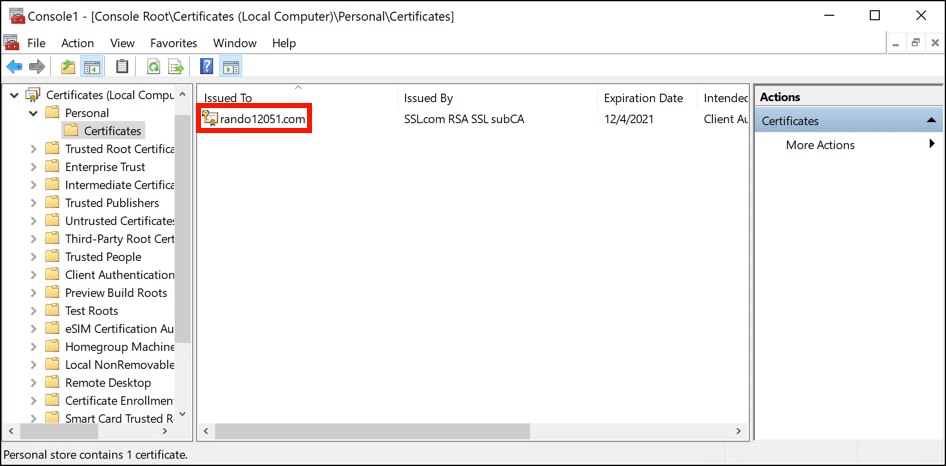Click the Forward arrow toolbar icon

37,67
